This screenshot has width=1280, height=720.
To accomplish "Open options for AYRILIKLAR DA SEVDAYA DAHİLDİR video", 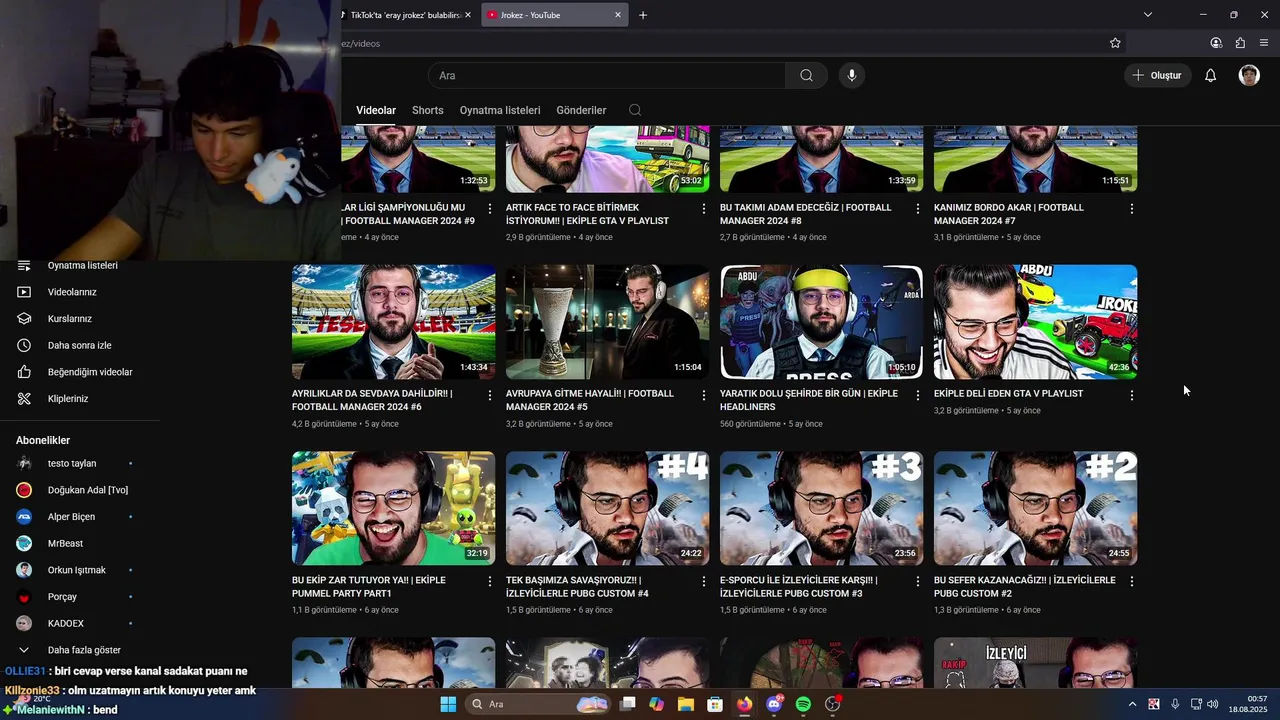I will 490,395.
